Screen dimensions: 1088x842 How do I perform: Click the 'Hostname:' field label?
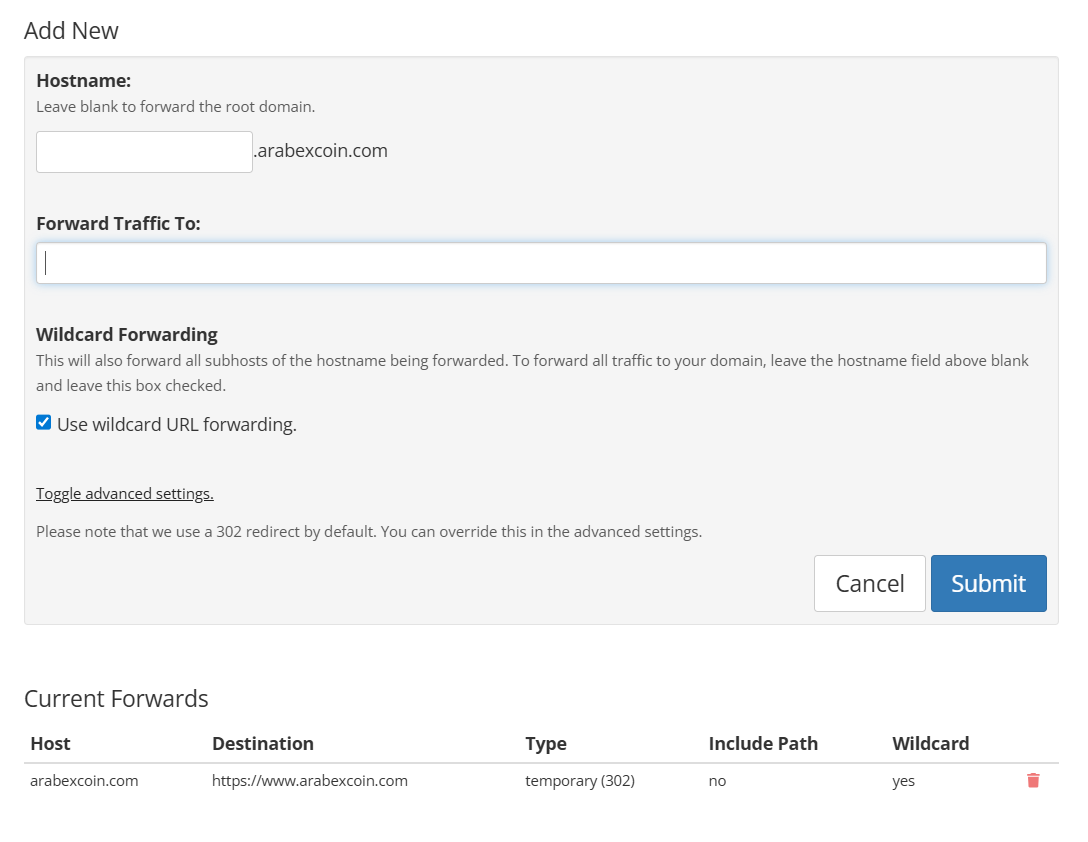(x=84, y=80)
